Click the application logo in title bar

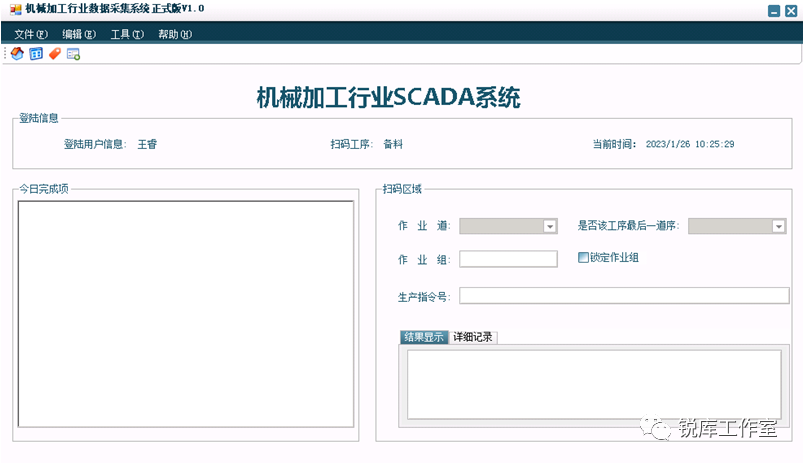pyautogui.click(x=16, y=9)
